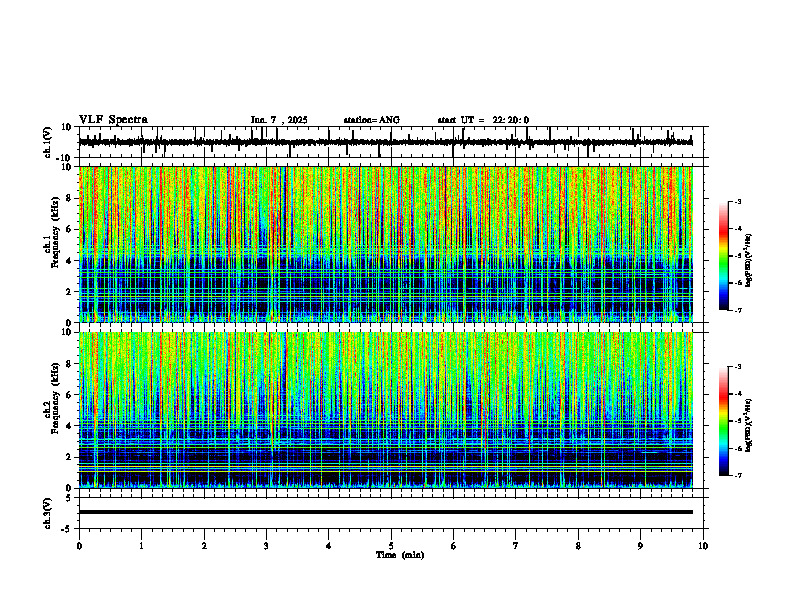Click the thick black ch.3 trace line

coord(385,512)
